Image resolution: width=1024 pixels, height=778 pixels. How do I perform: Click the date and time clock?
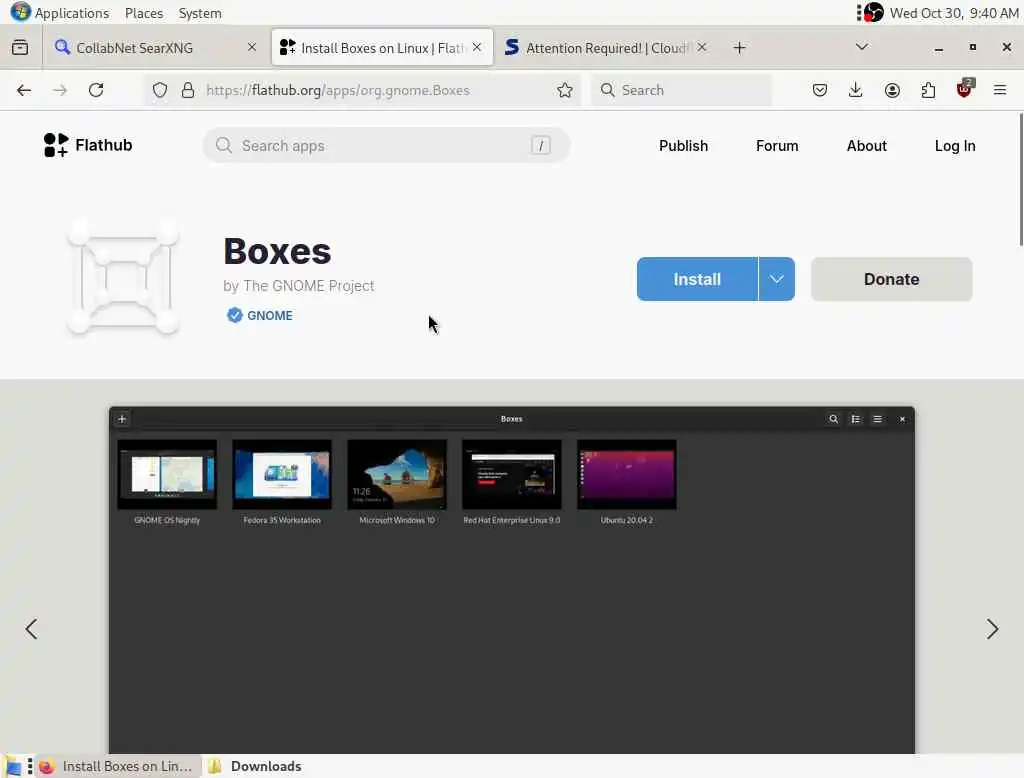pyautogui.click(x=953, y=13)
